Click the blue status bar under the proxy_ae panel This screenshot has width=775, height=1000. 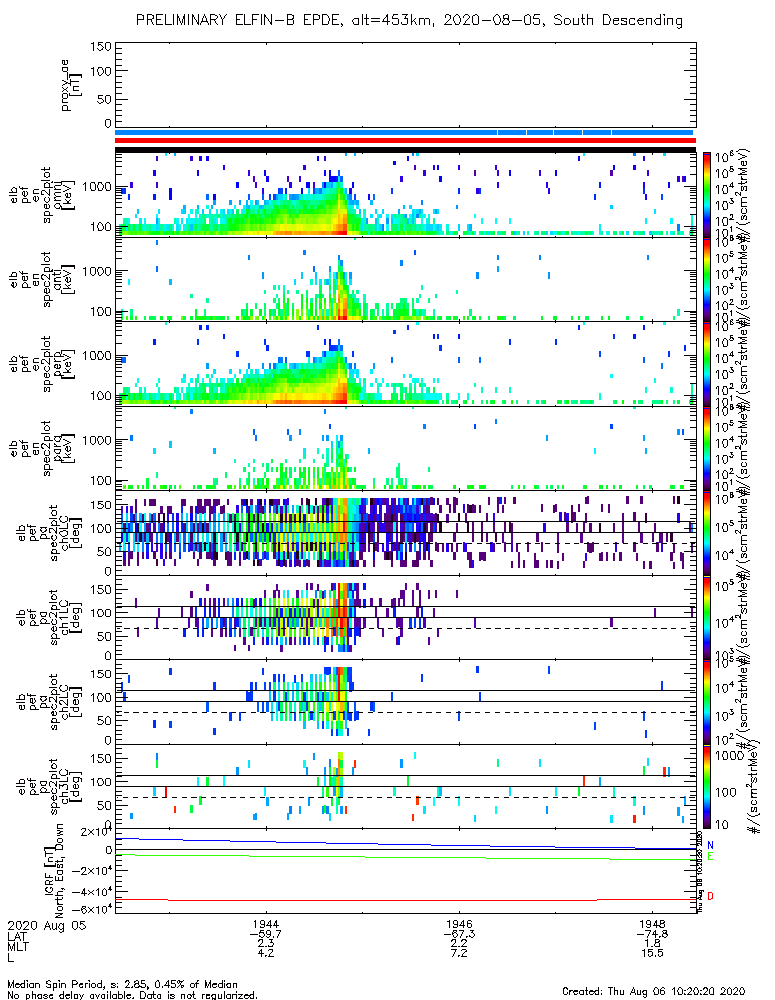(x=405, y=133)
